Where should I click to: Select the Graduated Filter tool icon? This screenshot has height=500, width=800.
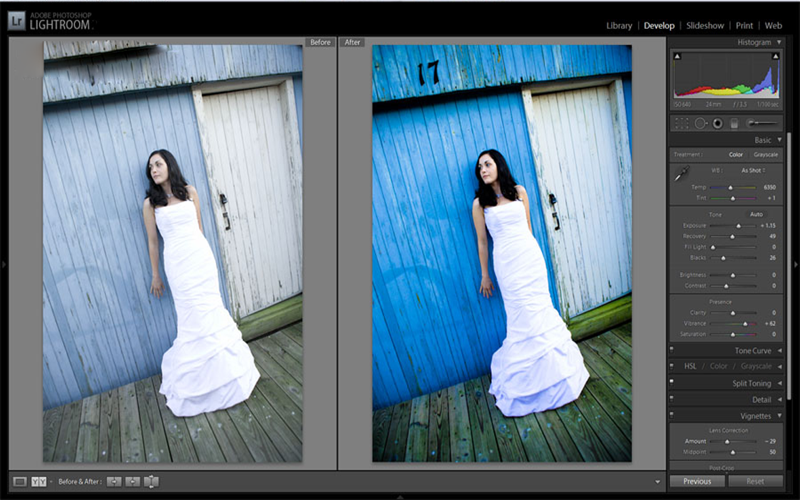tap(734, 123)
